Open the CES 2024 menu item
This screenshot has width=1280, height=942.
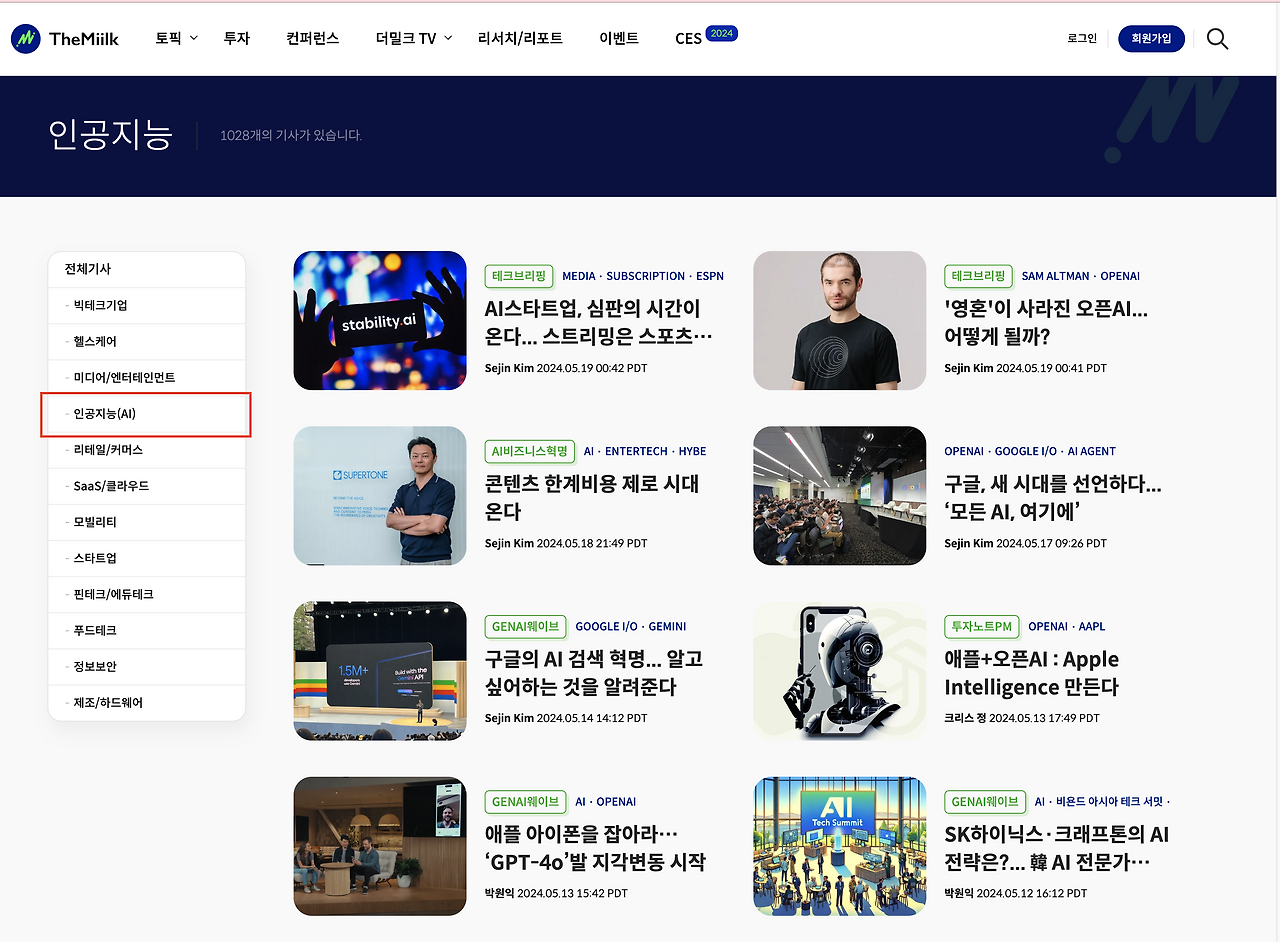click(706, 37)
